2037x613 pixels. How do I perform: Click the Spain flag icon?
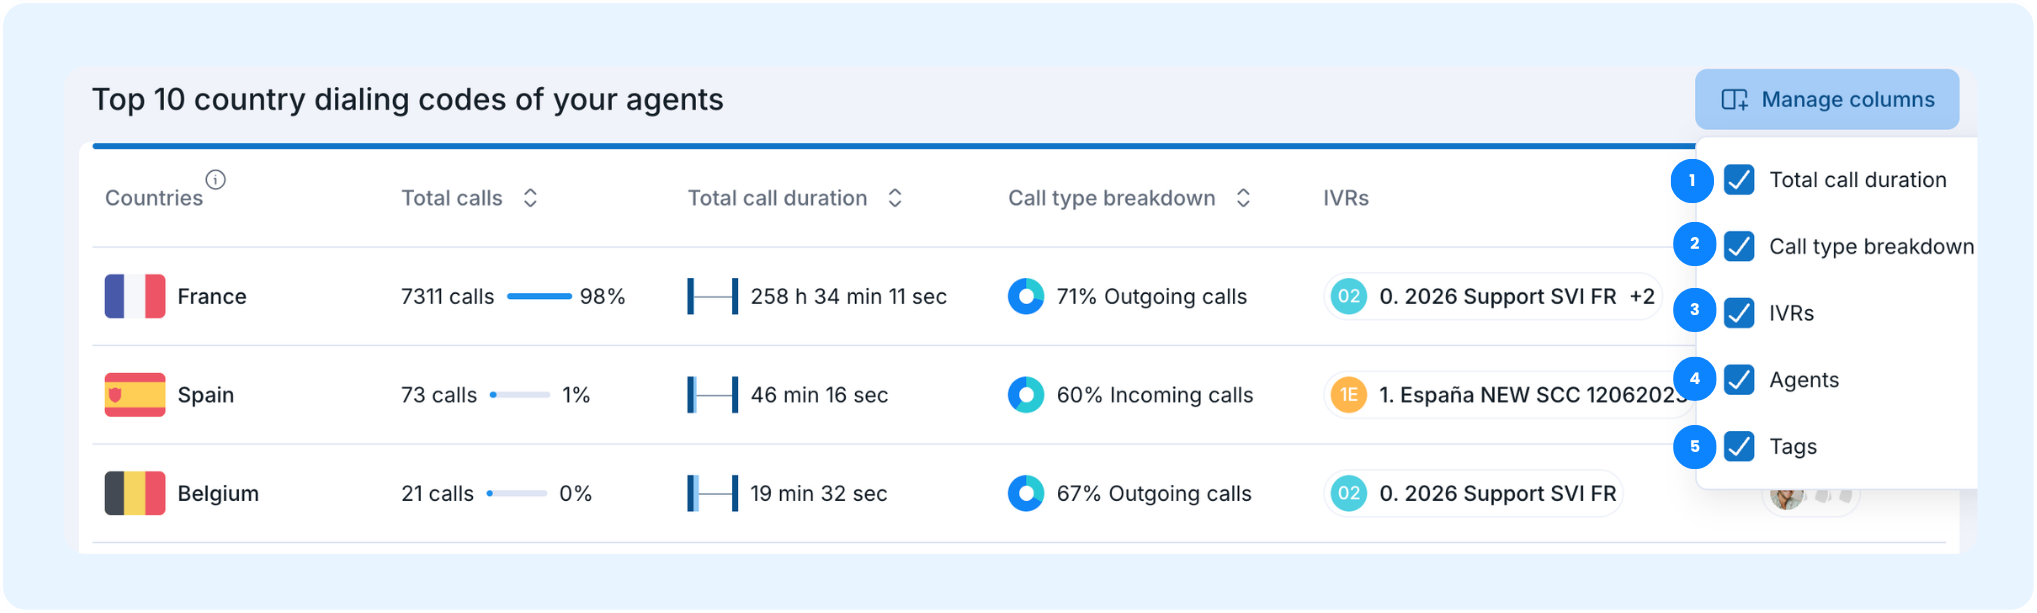pyautogui.click(x=135, y=395)
